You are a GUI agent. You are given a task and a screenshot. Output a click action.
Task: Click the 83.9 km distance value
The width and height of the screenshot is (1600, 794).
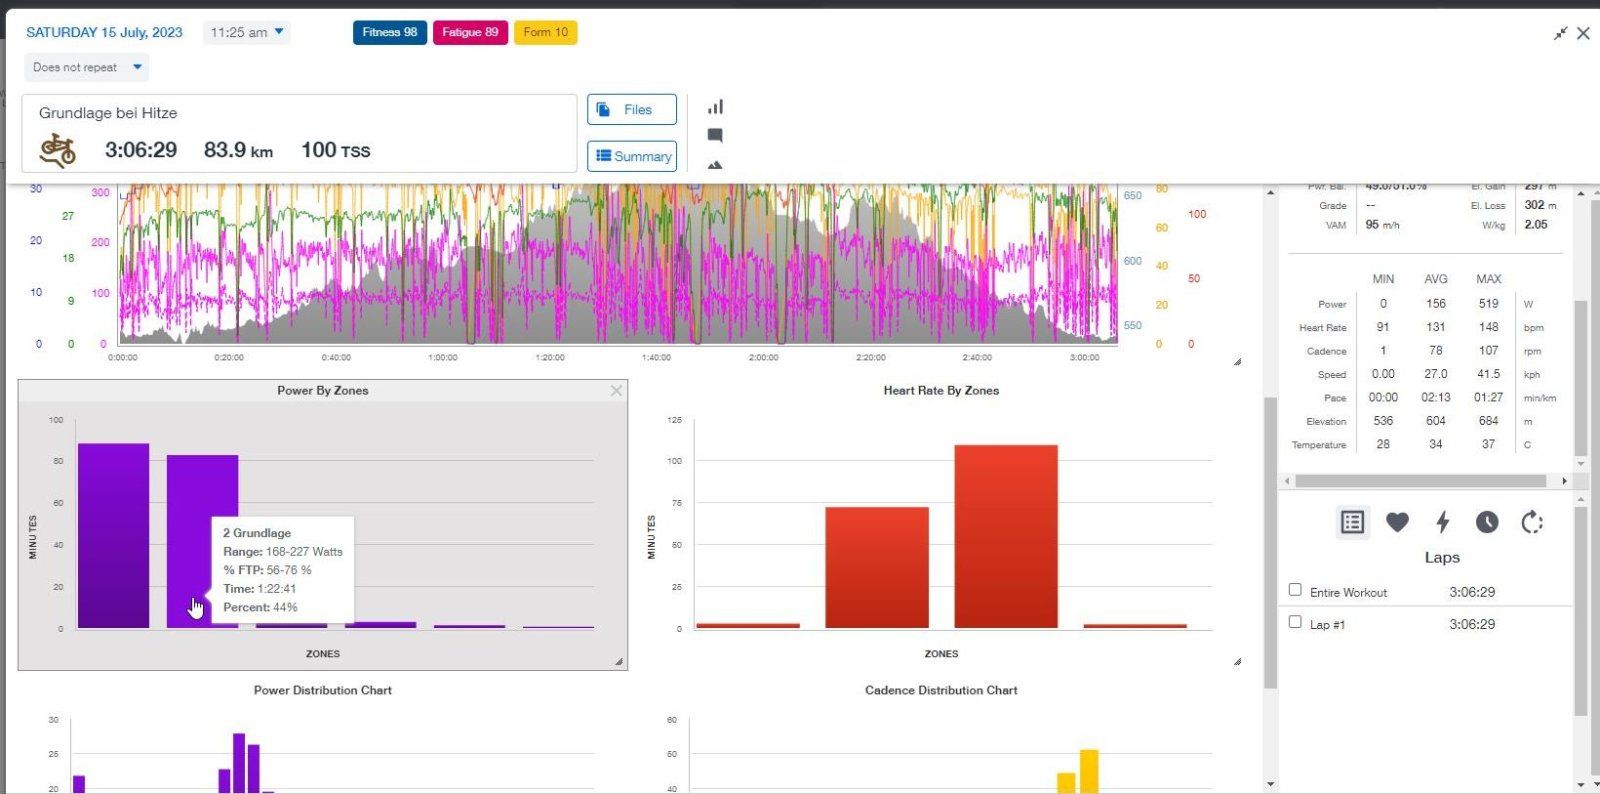coord(238,150)
